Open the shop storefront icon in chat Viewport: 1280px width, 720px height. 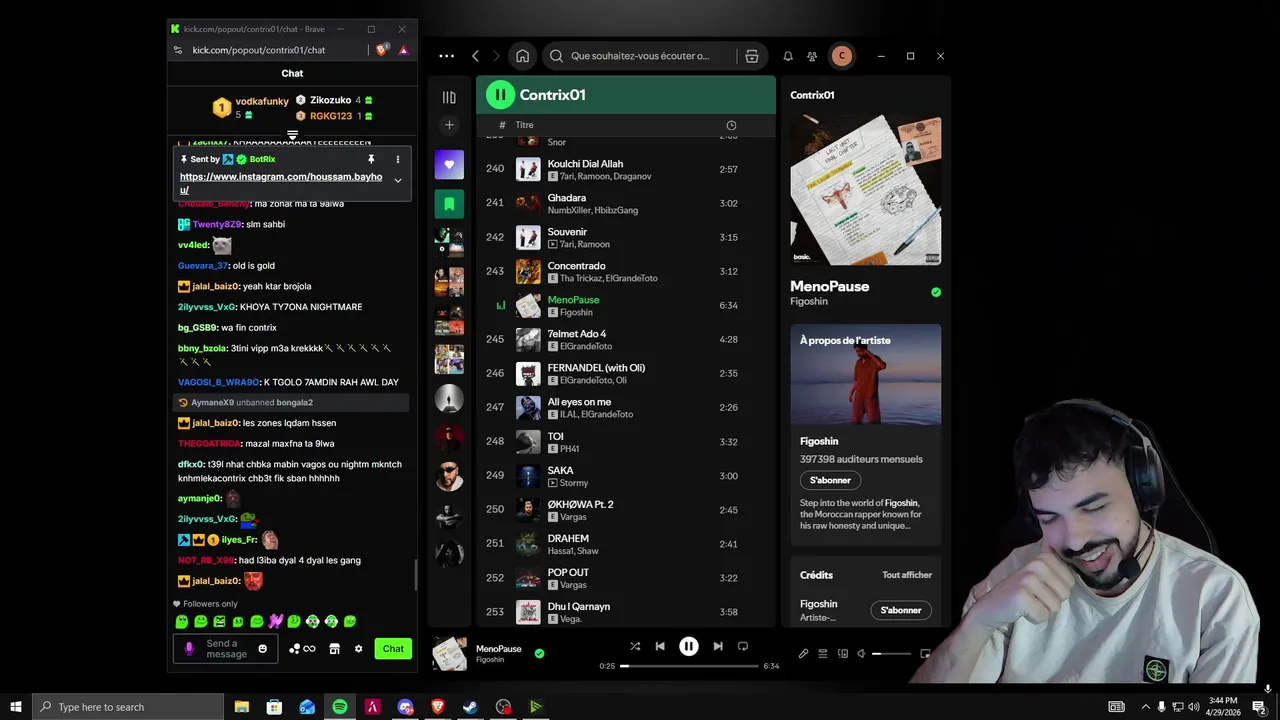point(335,649)
